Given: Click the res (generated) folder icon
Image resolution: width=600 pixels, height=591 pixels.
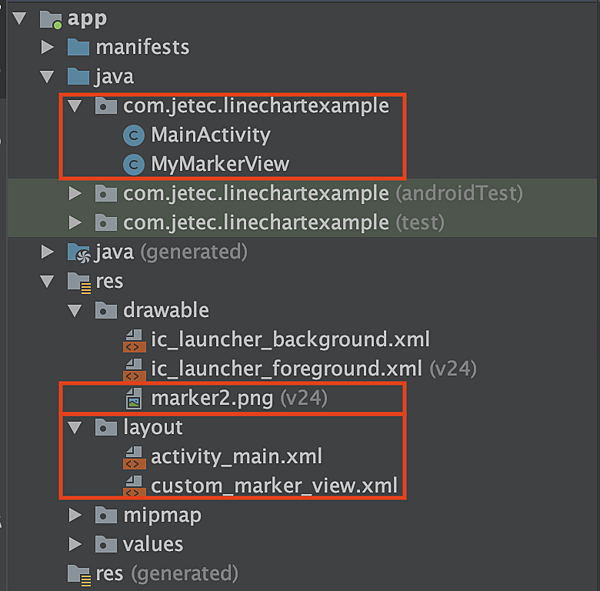Looking at the screenshot, I should (79, 575).
